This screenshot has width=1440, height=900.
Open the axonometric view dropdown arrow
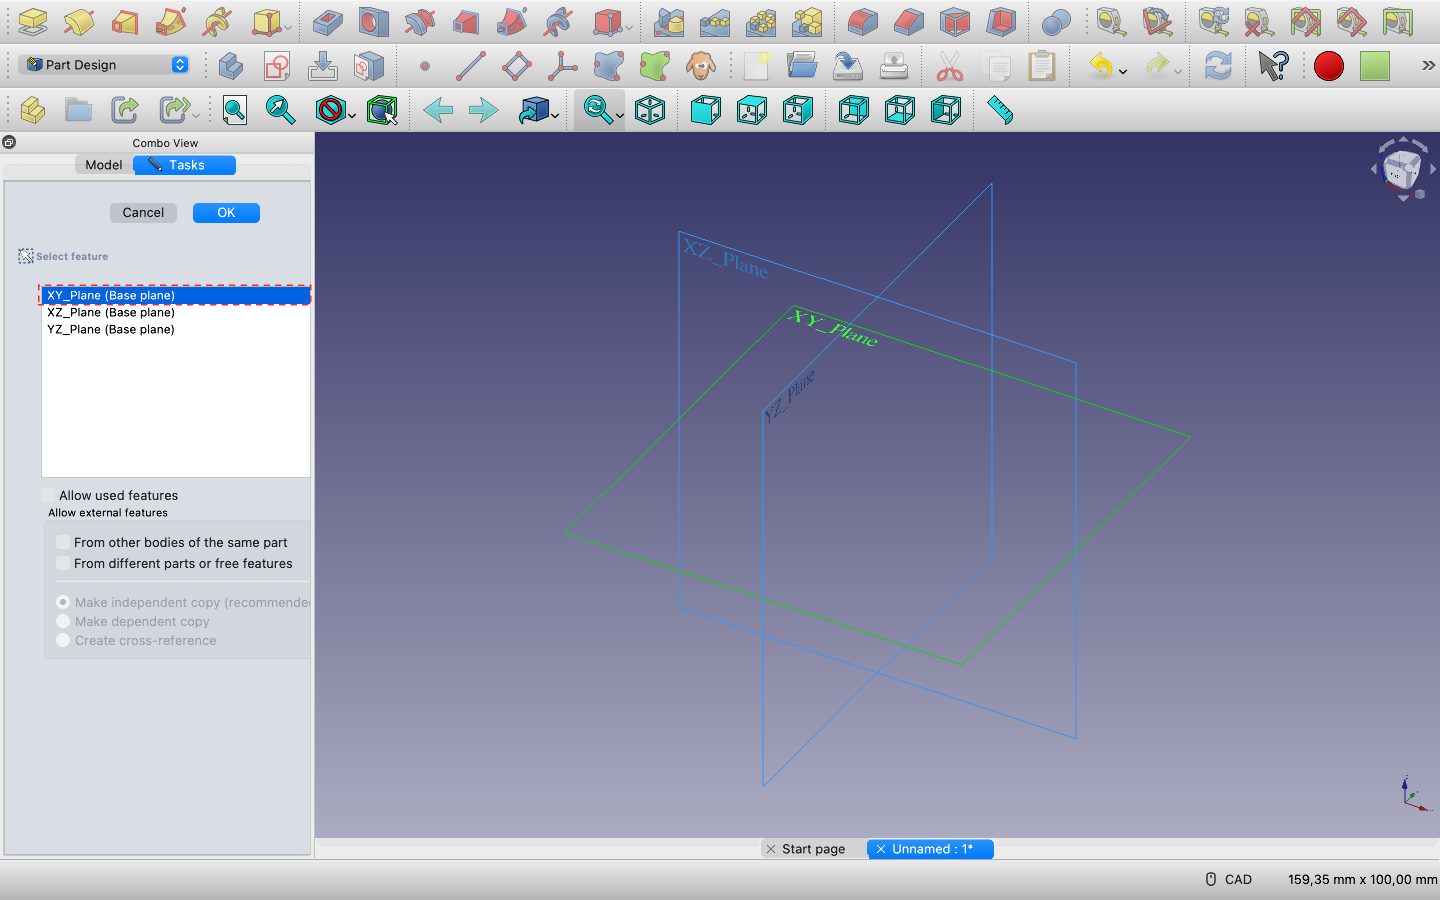tap(556, 115)
